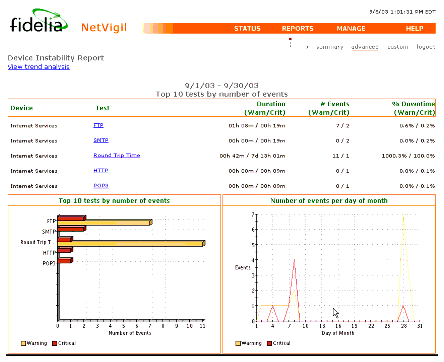Click the 7 / 2 events value
This screenshot has width=444, height=362.
point(342,126)
